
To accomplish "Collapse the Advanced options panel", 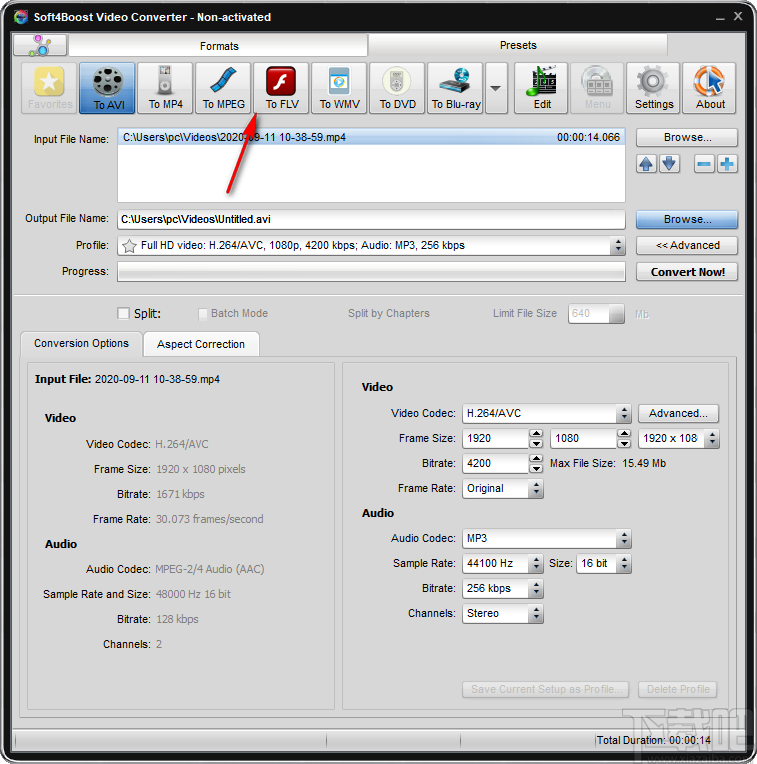I will click(687, 246).
